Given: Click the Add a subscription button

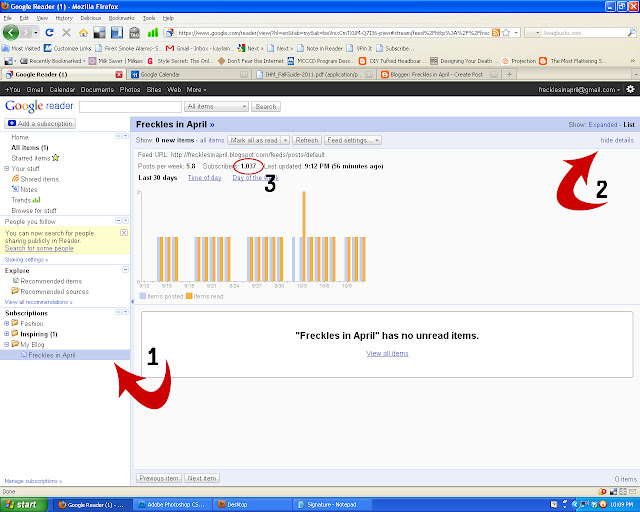Looking at the screenshot, I should point(40,123).
